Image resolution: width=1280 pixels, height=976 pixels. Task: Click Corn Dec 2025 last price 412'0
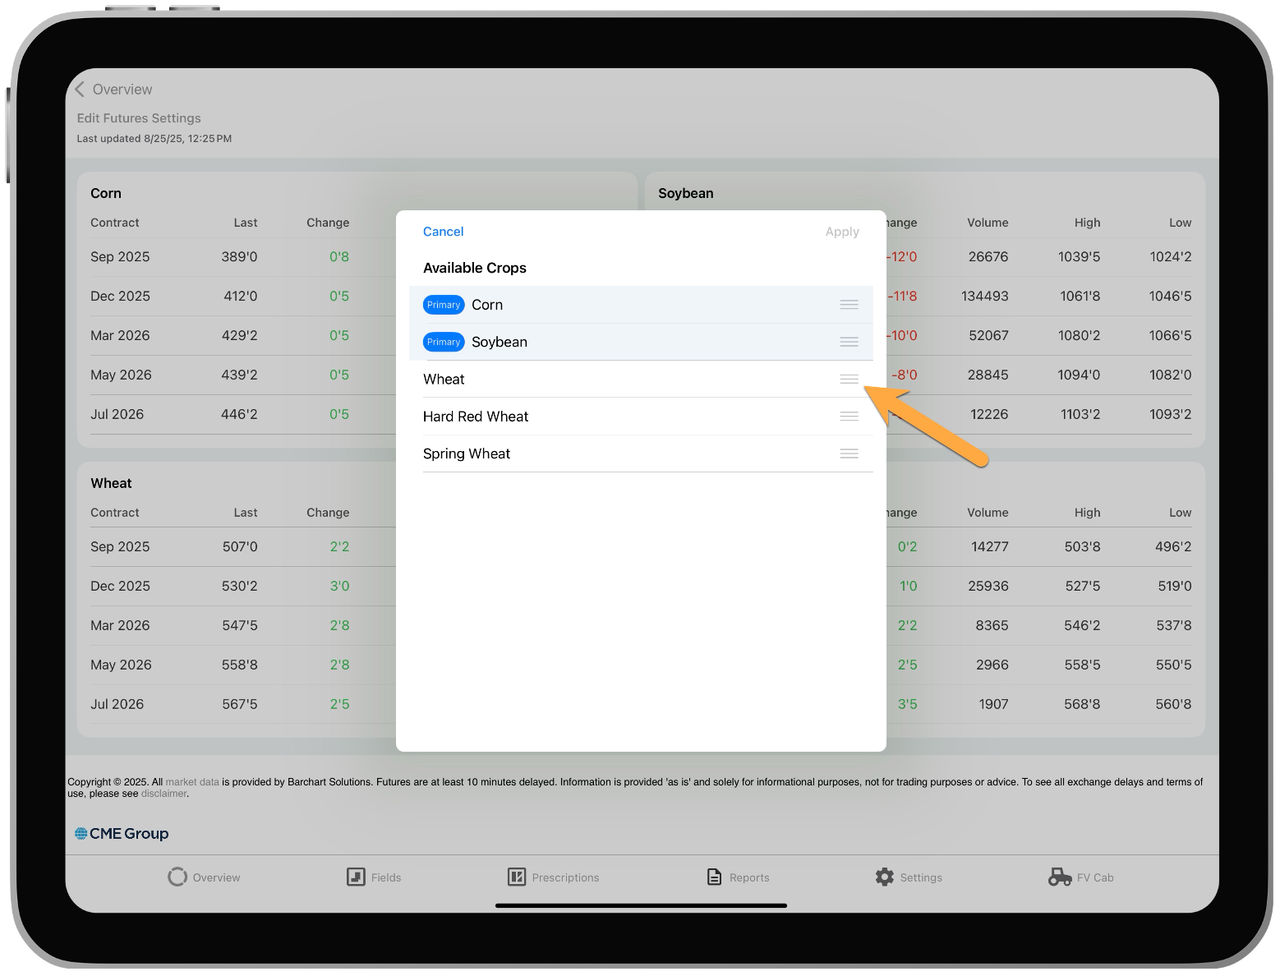click(239, 296)
